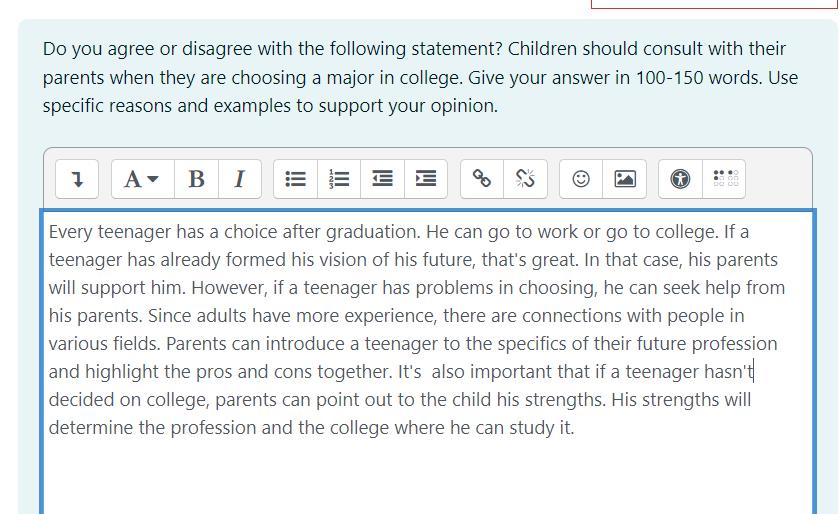Open the screenreader helper
The image size is (839, 514).
pyautogui.click(x=724, y=179)
